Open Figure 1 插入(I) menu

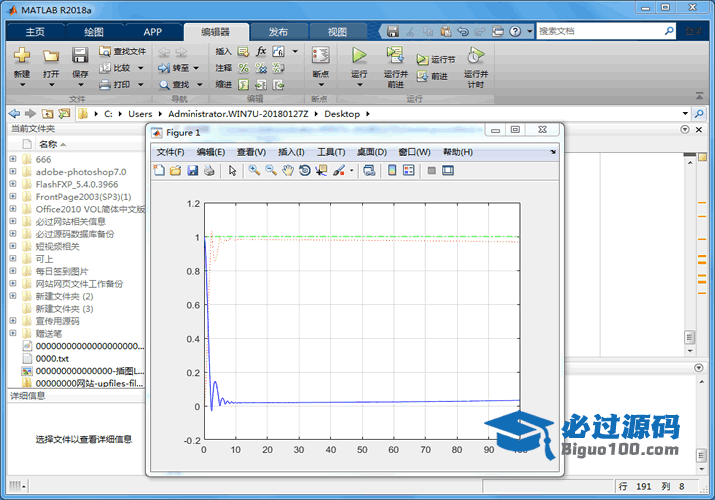(291, 152)
